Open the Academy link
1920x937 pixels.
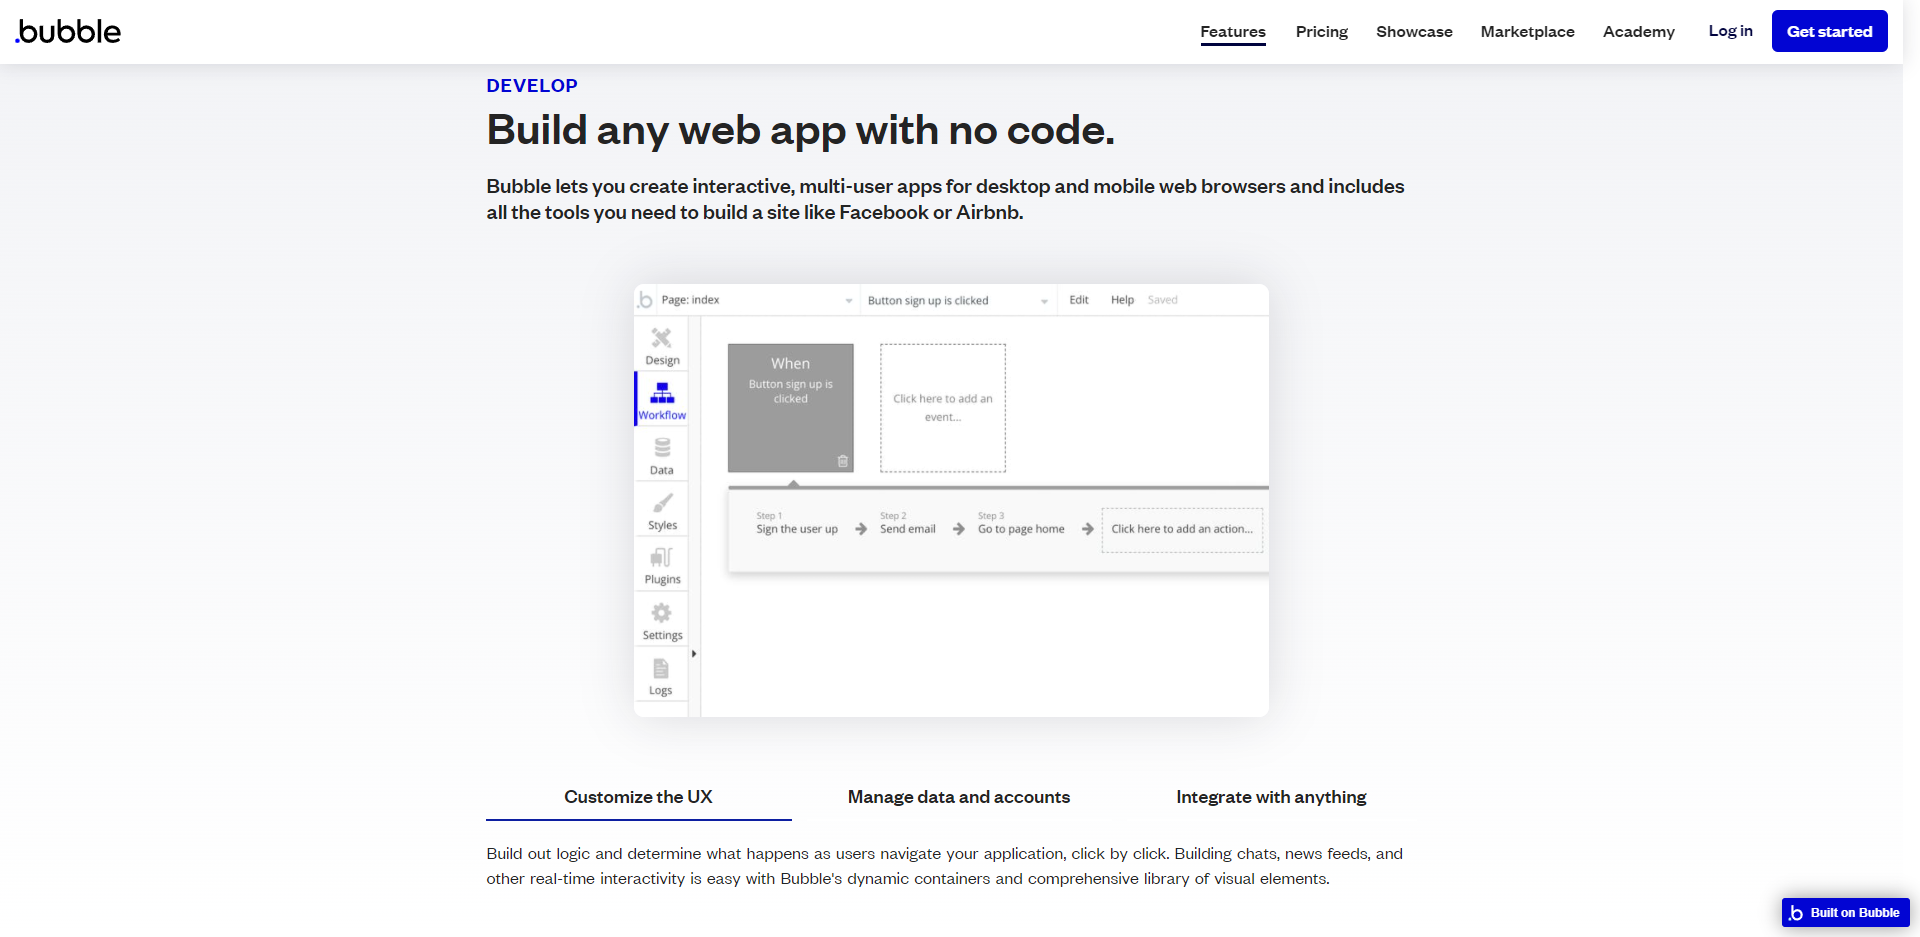(x=1638, y=32)
